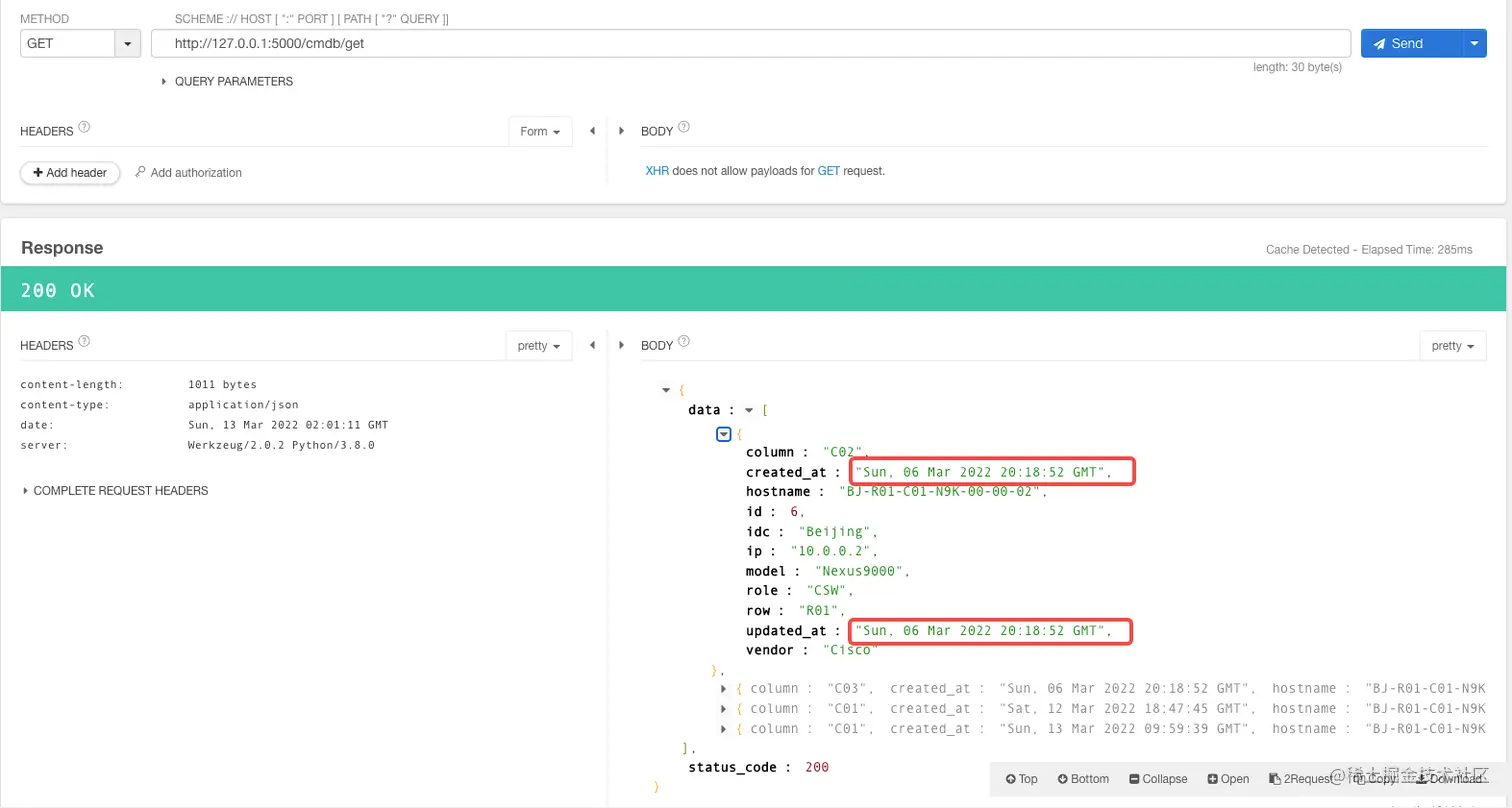The image size is (1512, 808).
Task: Open the XHR link
Action: (657, 171)
